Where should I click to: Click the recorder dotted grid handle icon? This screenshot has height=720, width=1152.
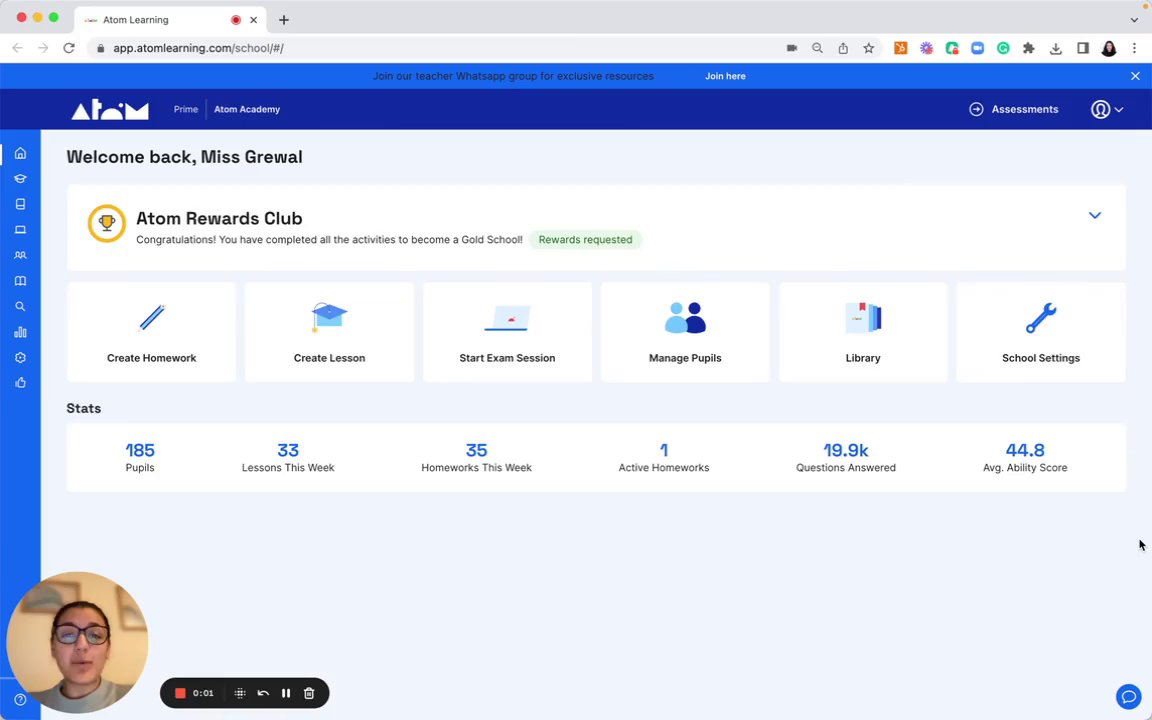tap(240, 693)
